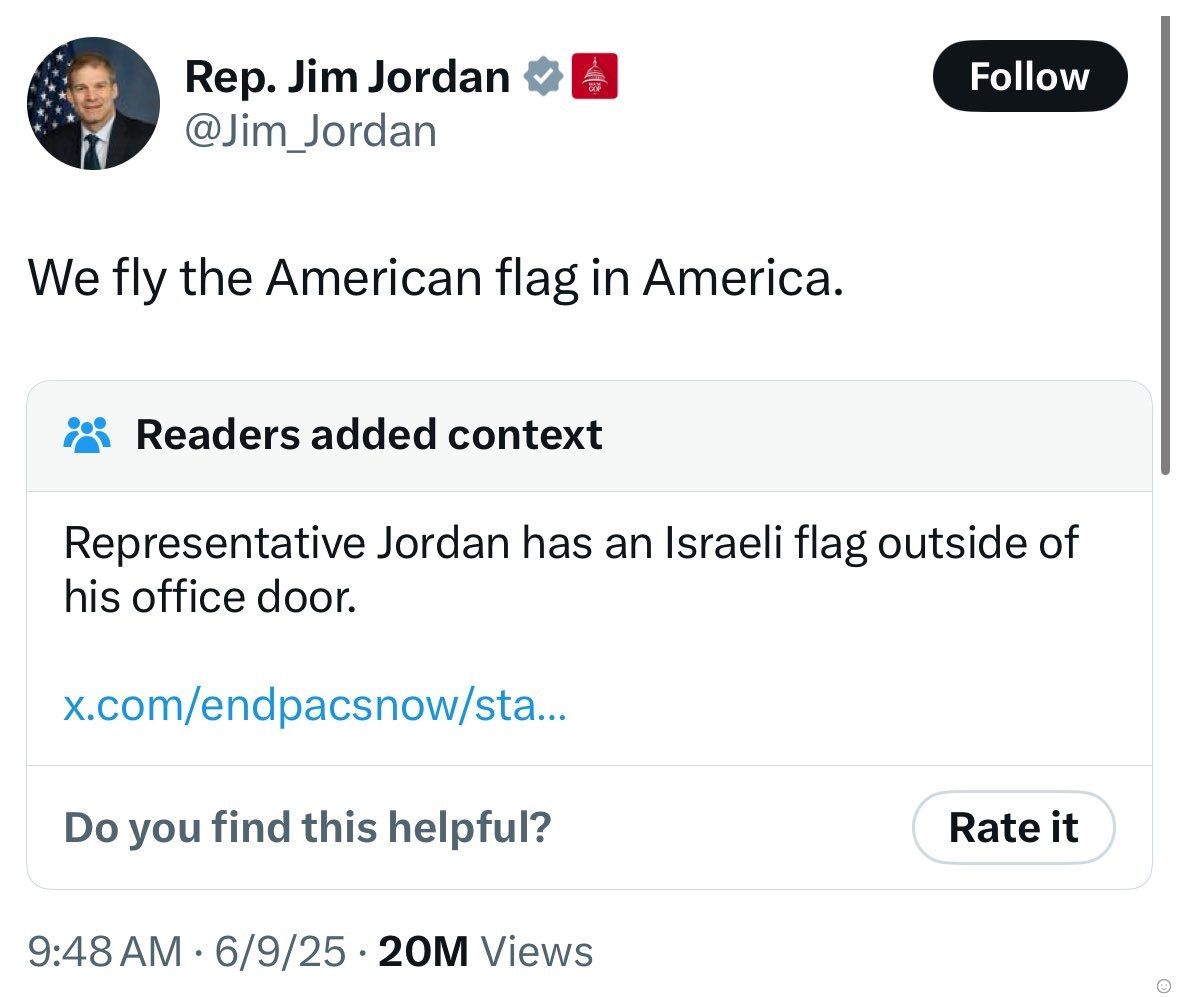Click the note text about Israeli flag
The image size is (1179, 997).
point(570,569)
